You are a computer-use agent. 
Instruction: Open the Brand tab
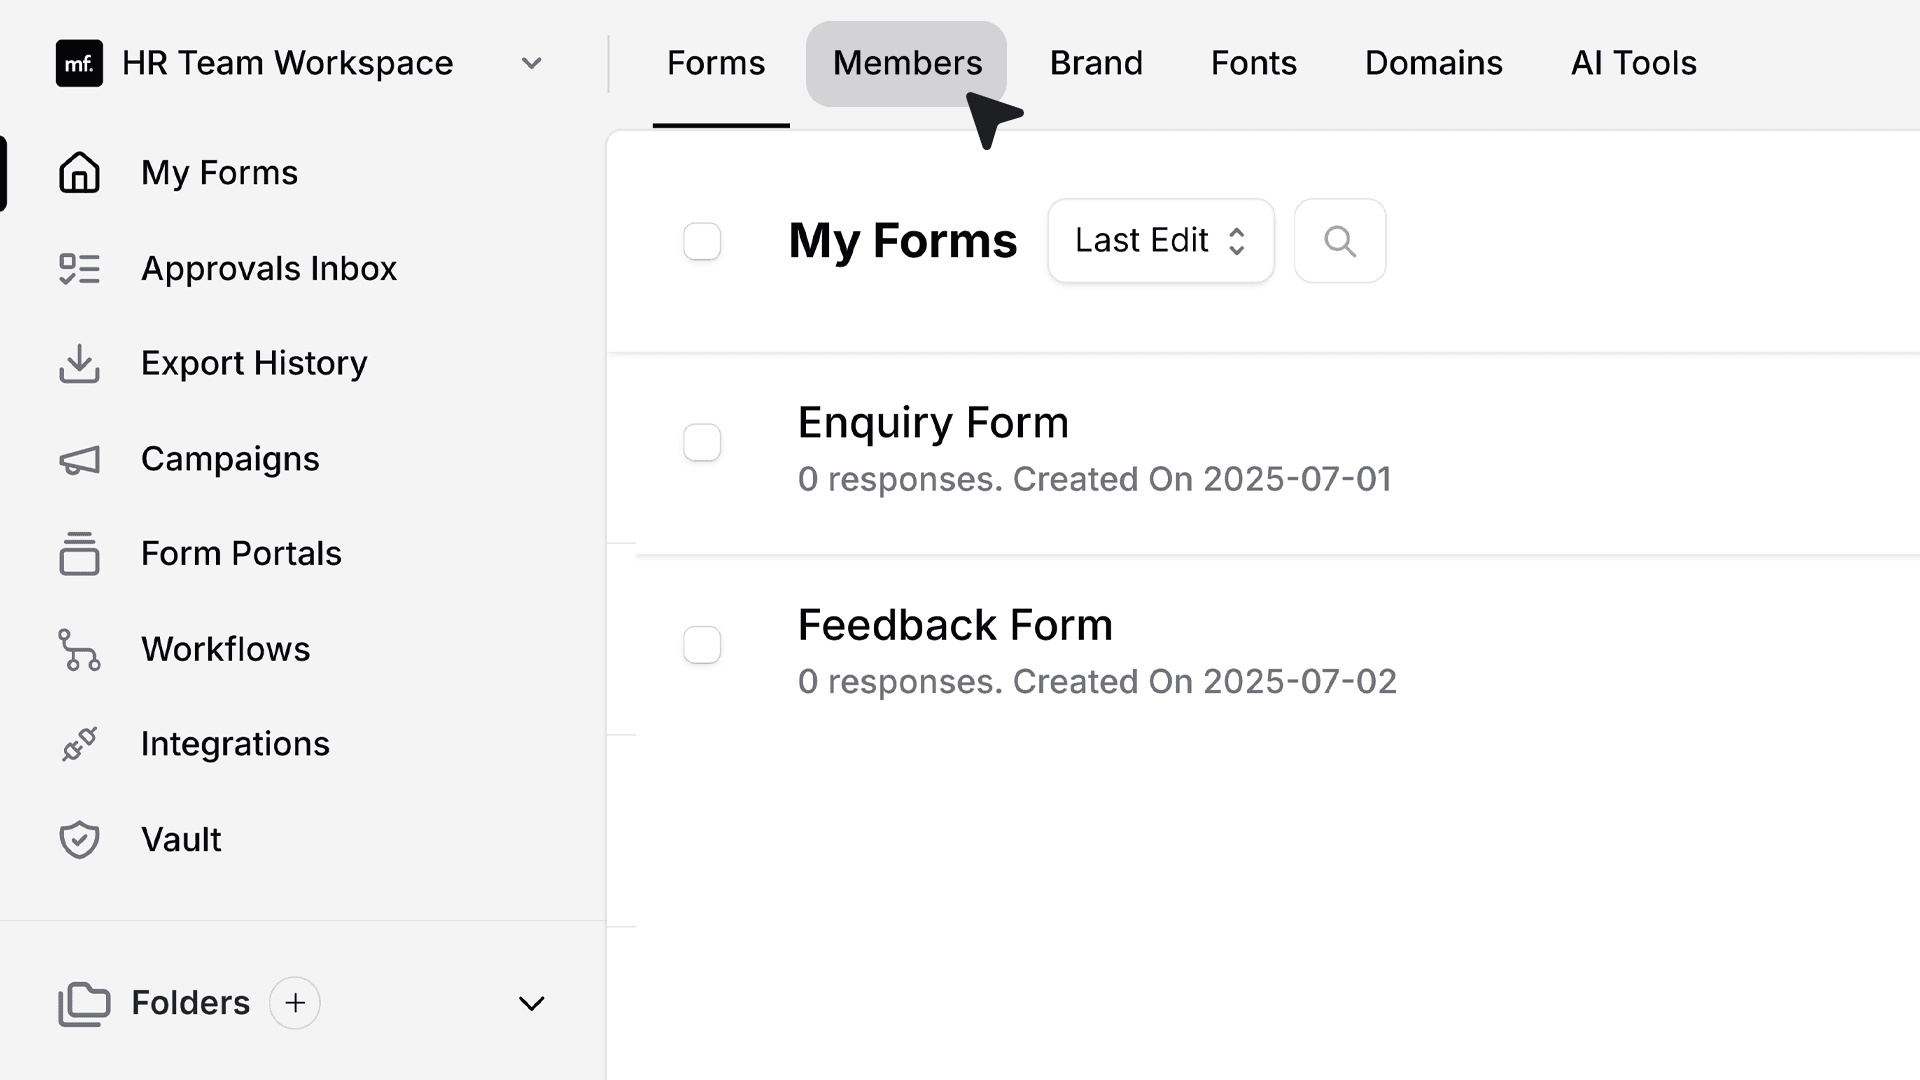(x=1096, y=63)
